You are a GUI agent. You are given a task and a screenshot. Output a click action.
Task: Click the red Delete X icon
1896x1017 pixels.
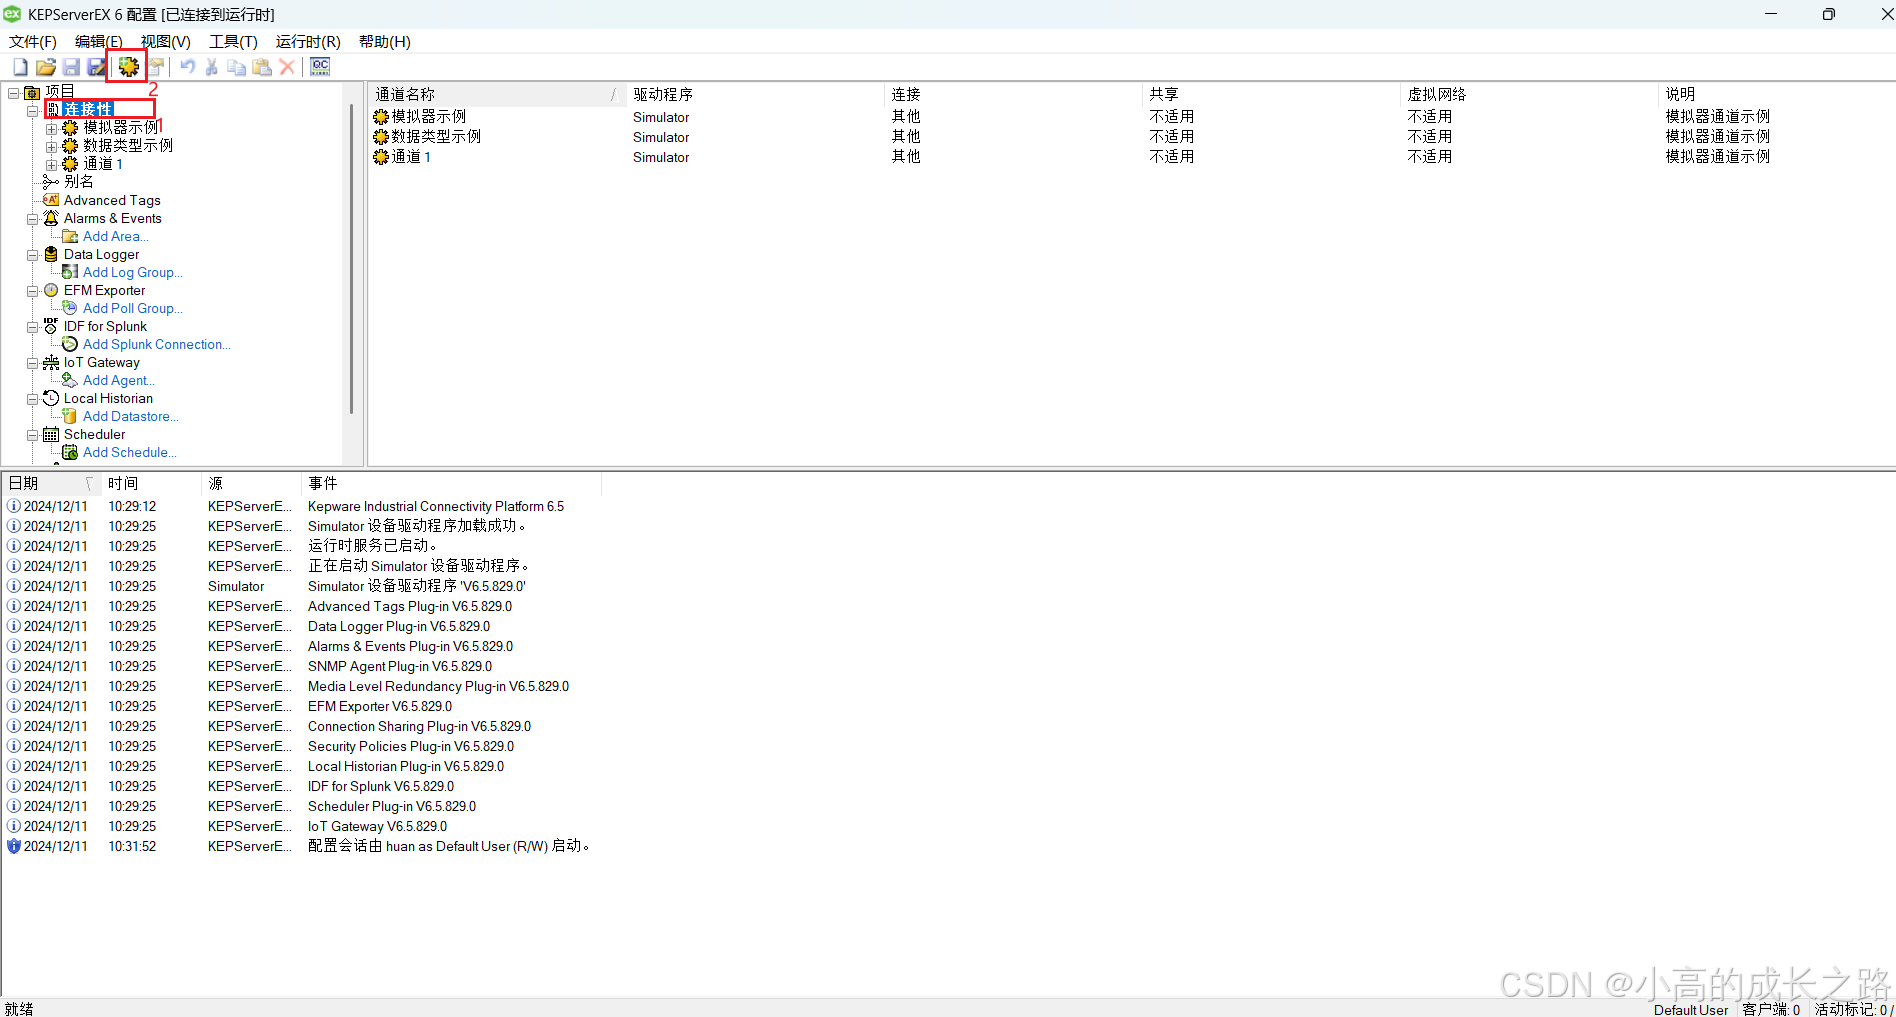point(287,67)
